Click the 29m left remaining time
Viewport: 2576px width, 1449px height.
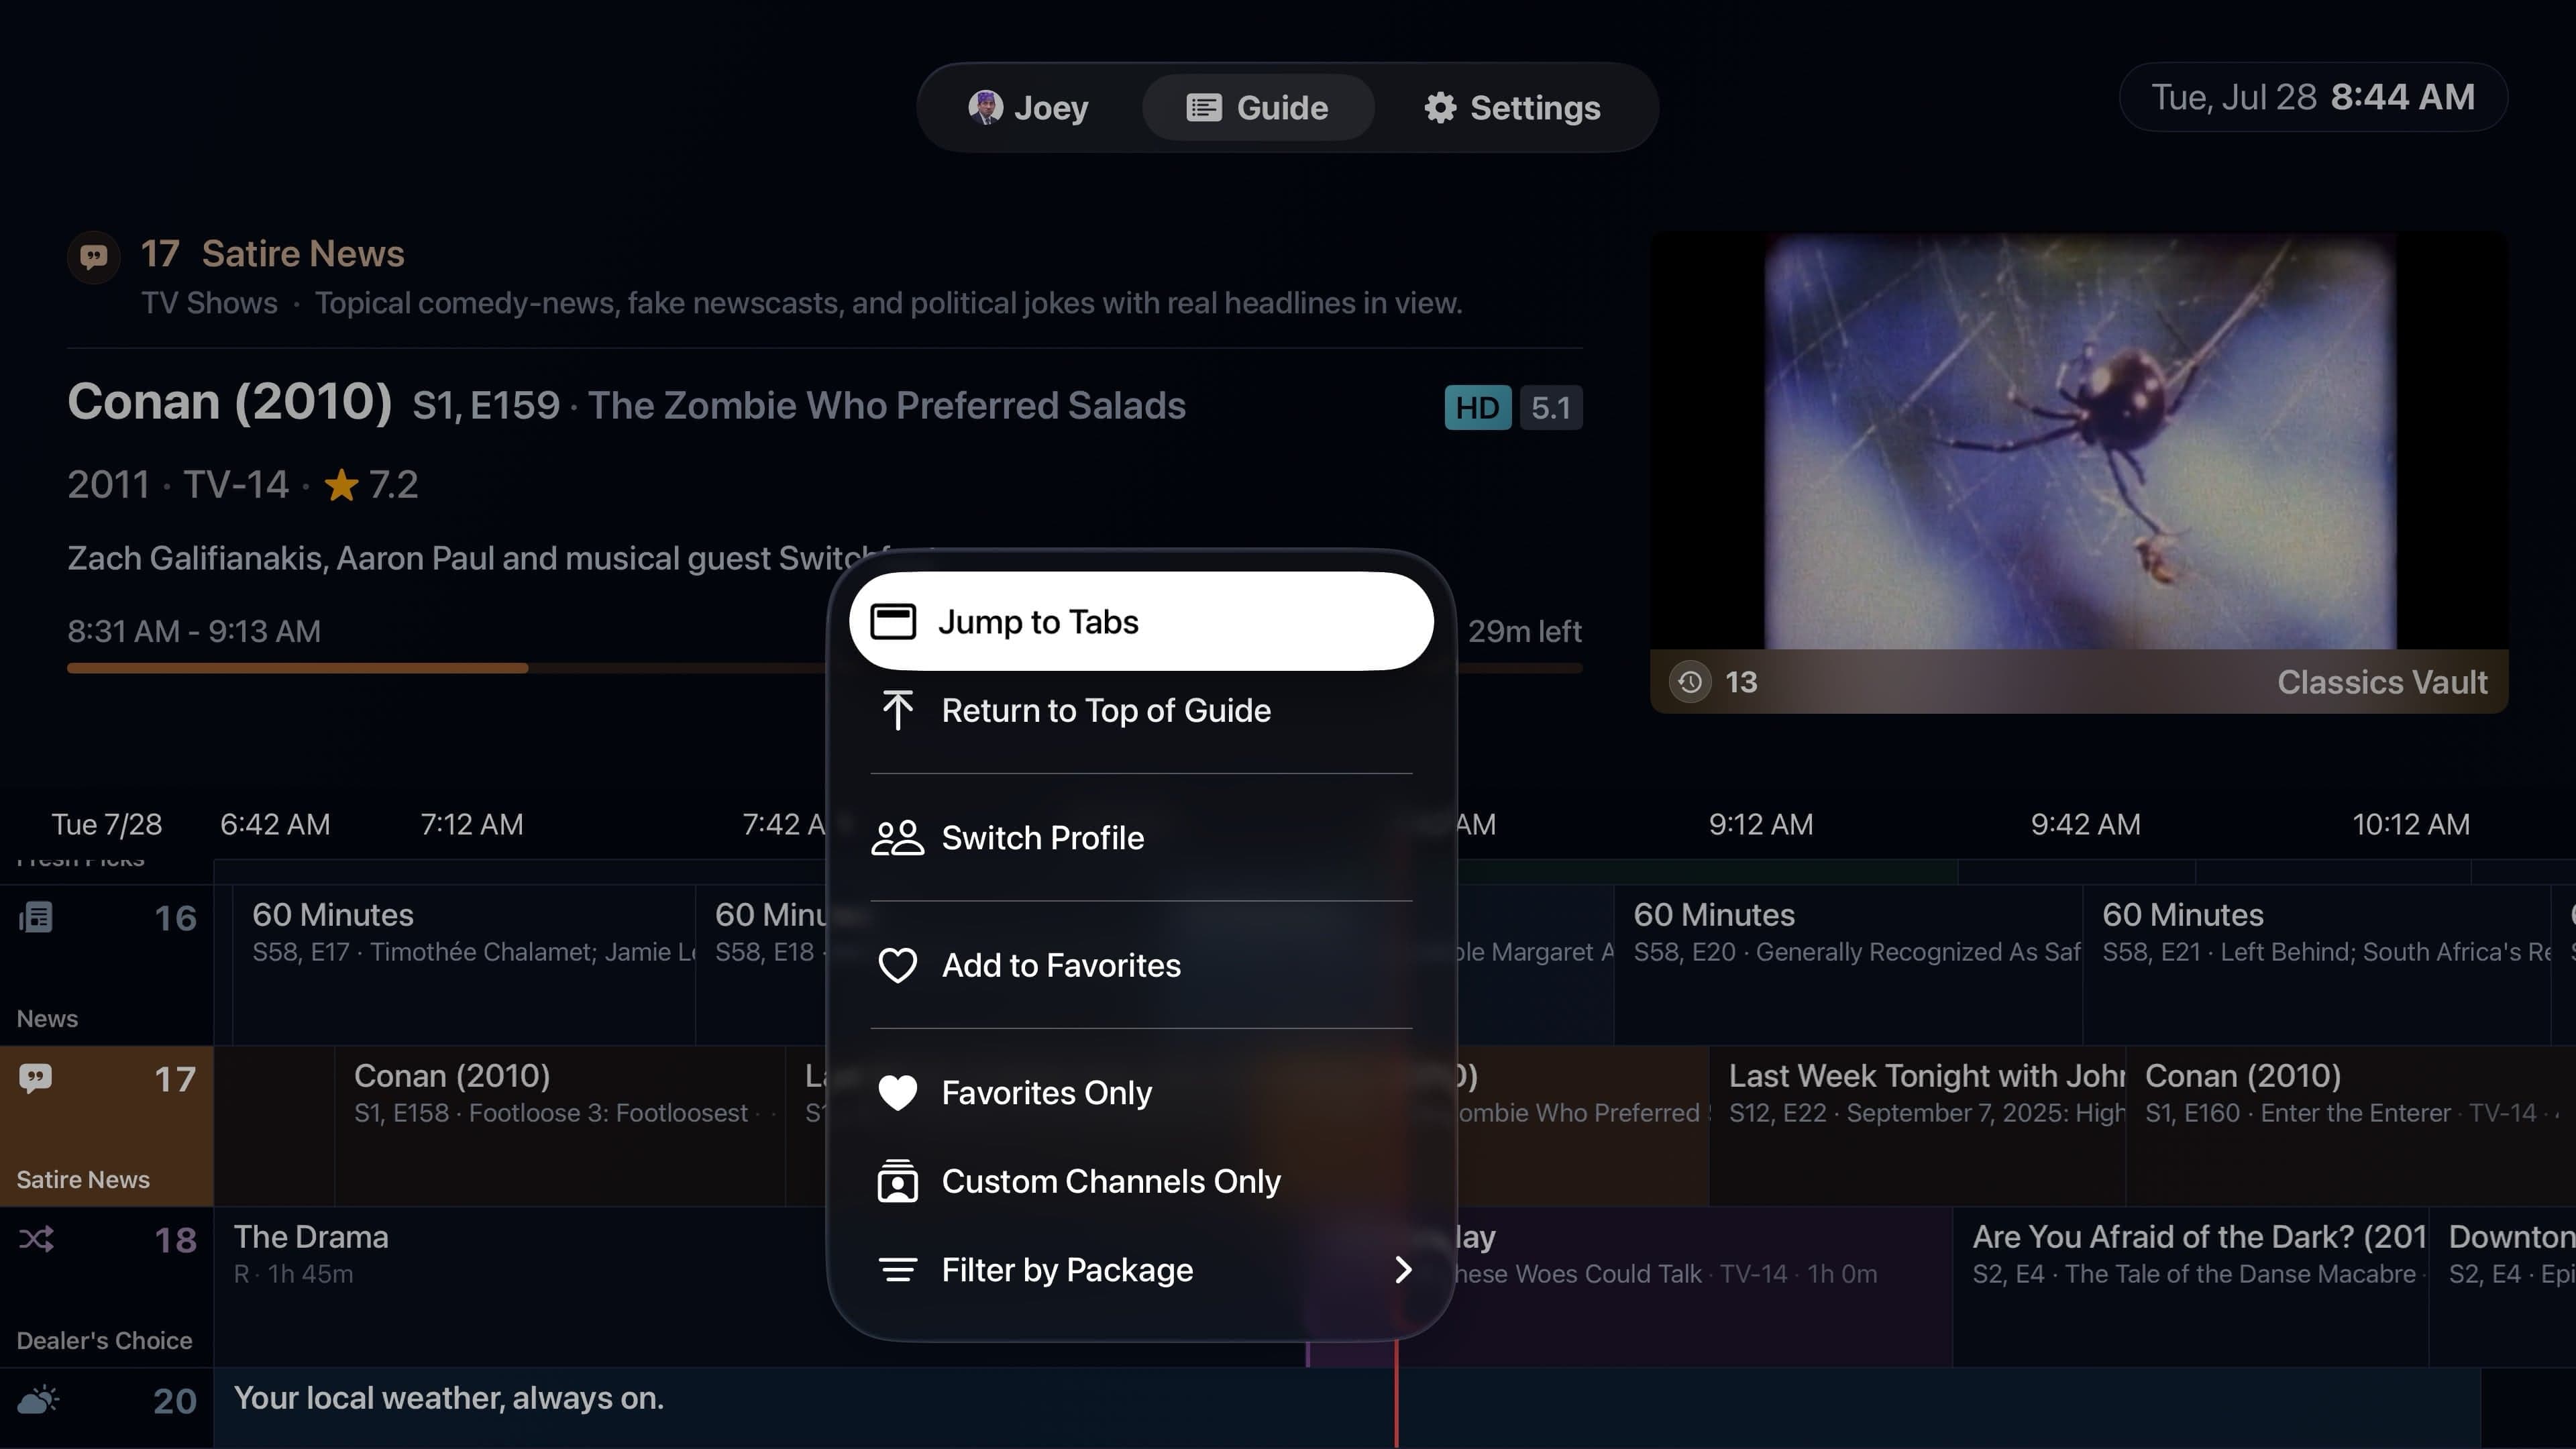(1524, 631)
